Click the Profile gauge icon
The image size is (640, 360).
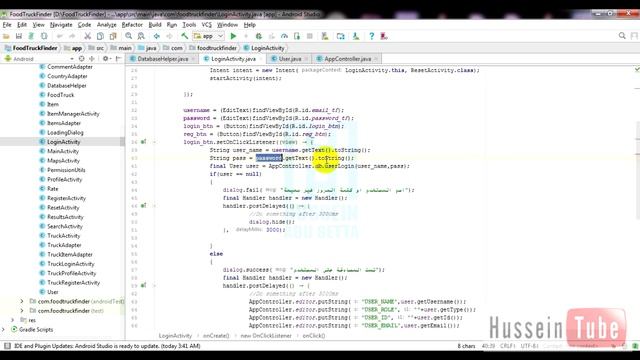pyautogui.click(x=284, y=36)
